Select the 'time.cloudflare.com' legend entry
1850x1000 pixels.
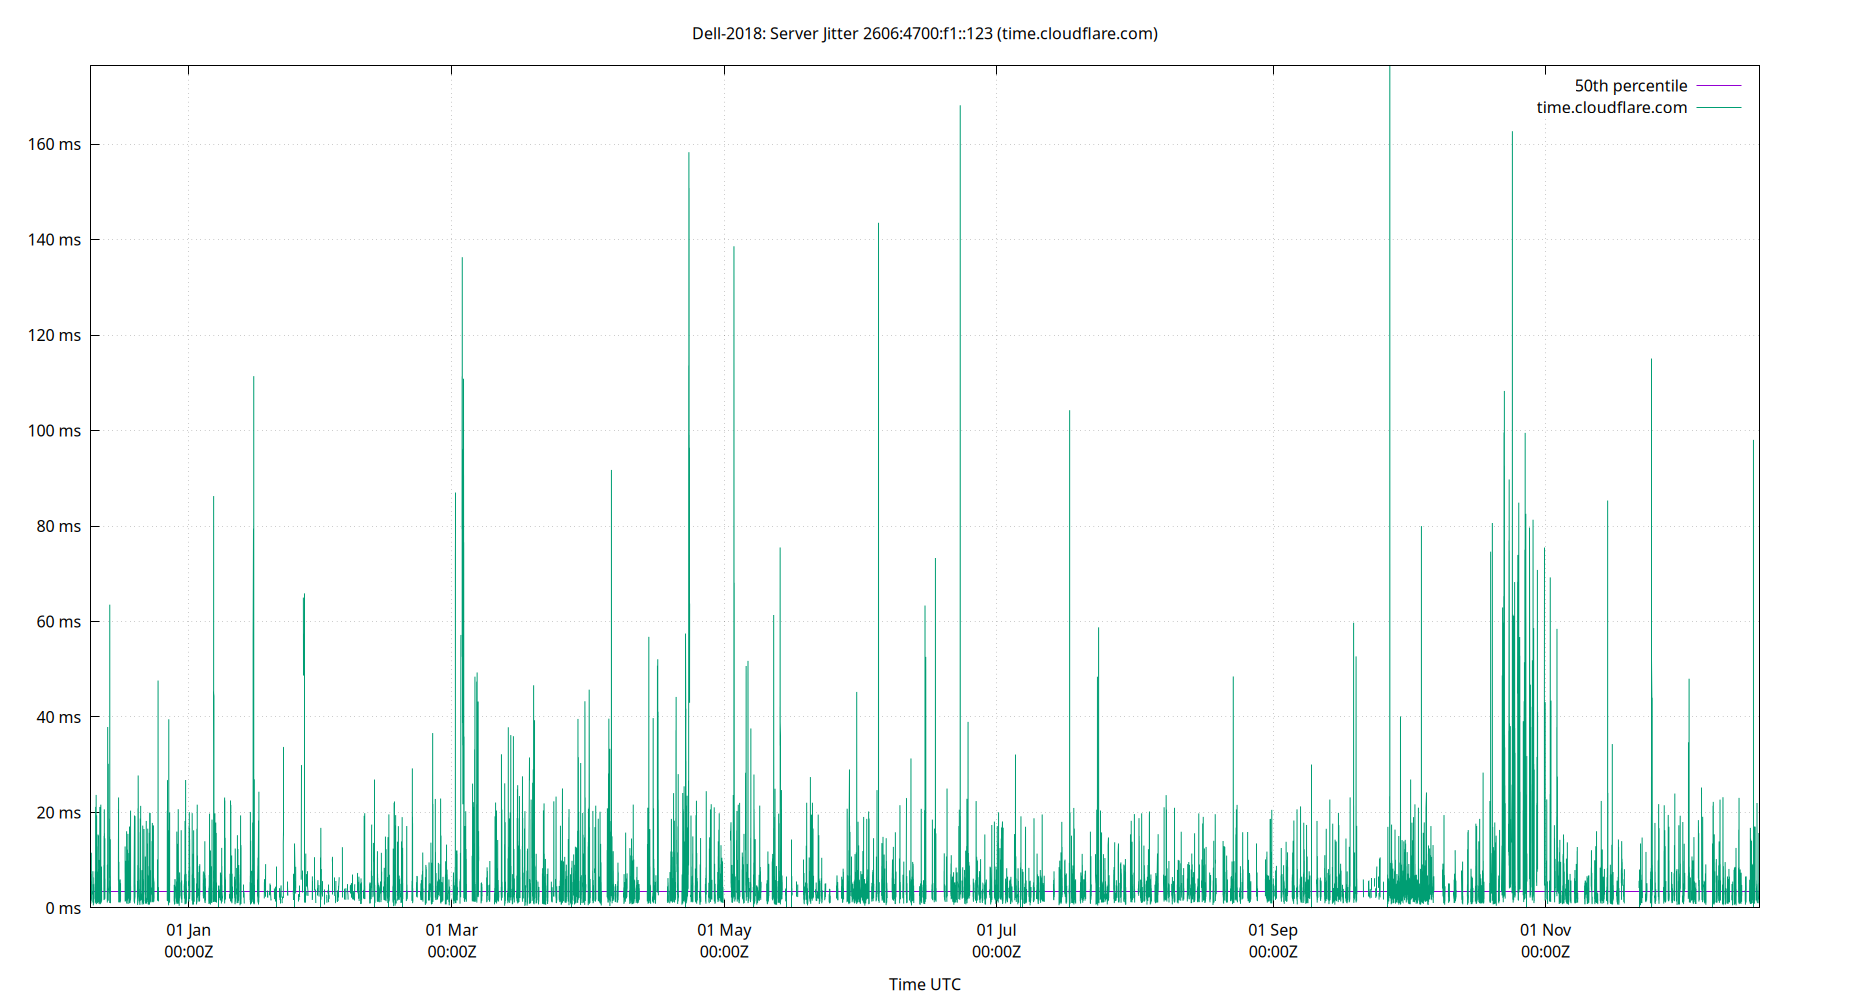[x=1610, y=107]
